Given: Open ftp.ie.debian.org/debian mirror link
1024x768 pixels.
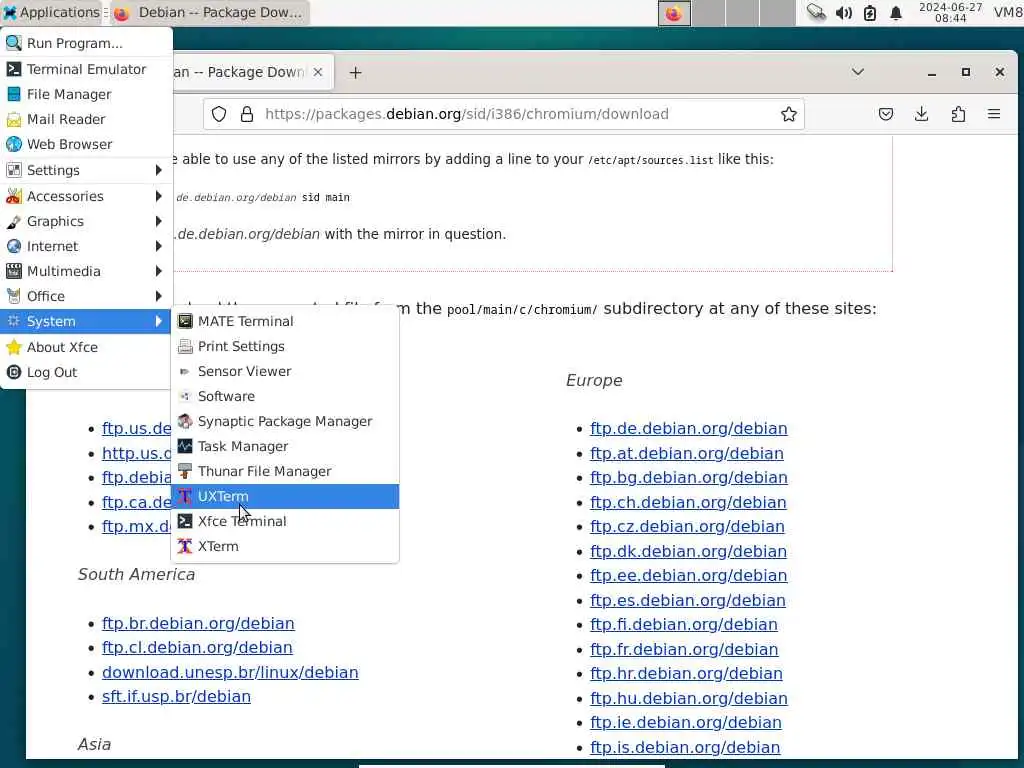Looking at the screenshot, I should (x=686, y=722).
